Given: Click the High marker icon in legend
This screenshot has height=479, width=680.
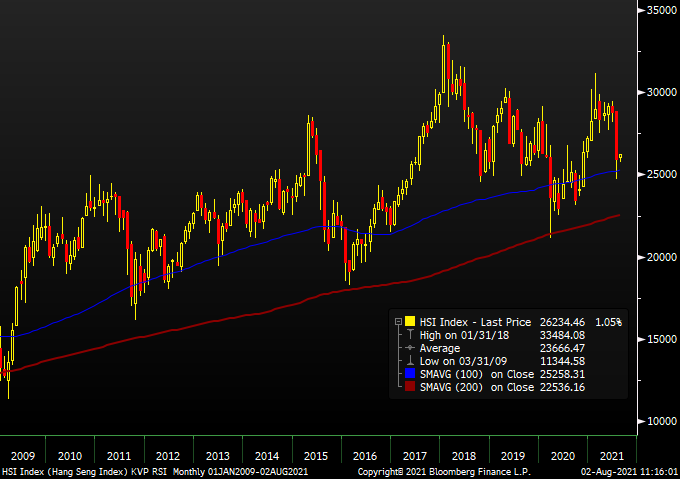Looking at the screenshot, I should (x=410, y=335).
